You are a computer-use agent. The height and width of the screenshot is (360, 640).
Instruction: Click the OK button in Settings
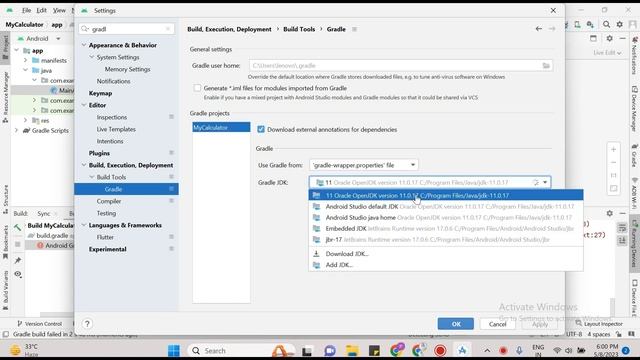pos(456,324)
